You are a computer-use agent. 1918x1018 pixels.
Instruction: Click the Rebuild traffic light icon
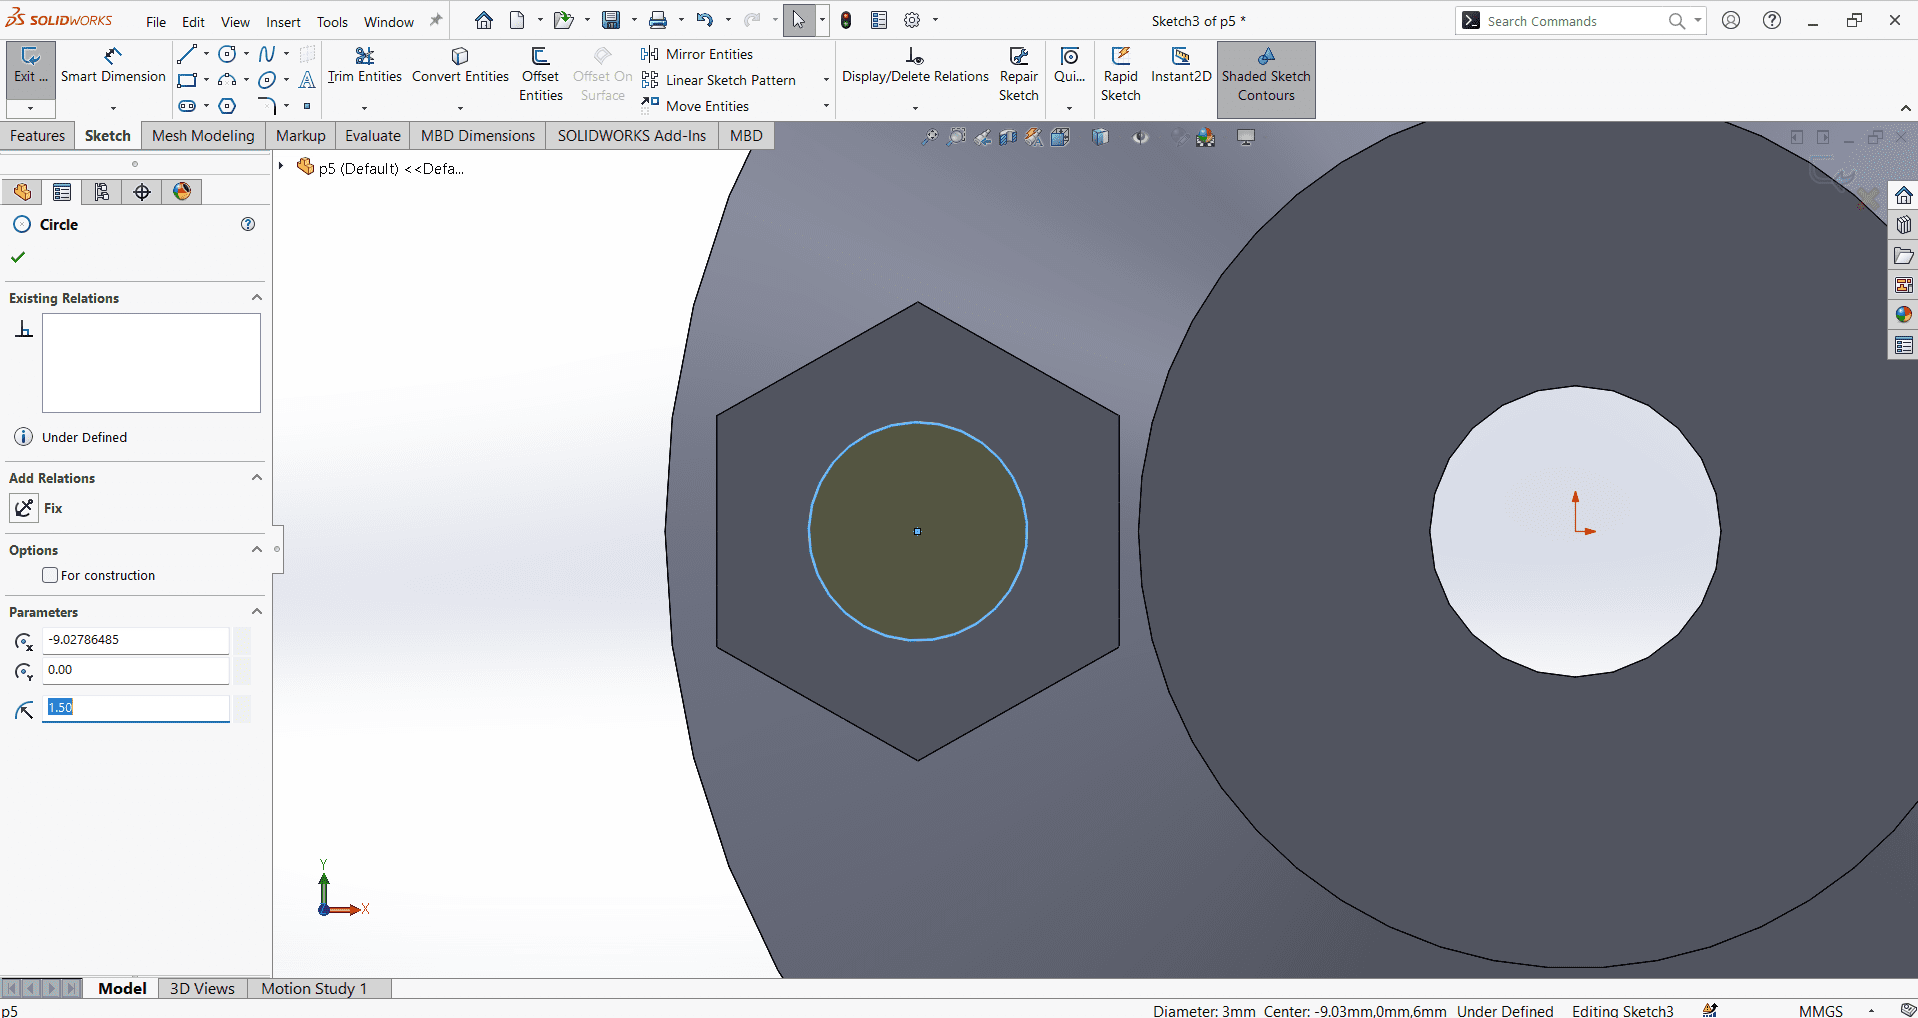(847, 20)
